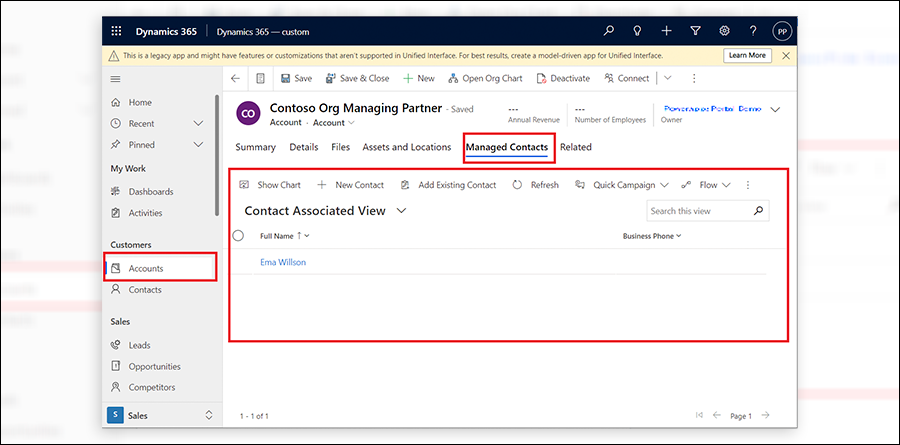Open the Ema Willson contact link

(x=283, y=262)
